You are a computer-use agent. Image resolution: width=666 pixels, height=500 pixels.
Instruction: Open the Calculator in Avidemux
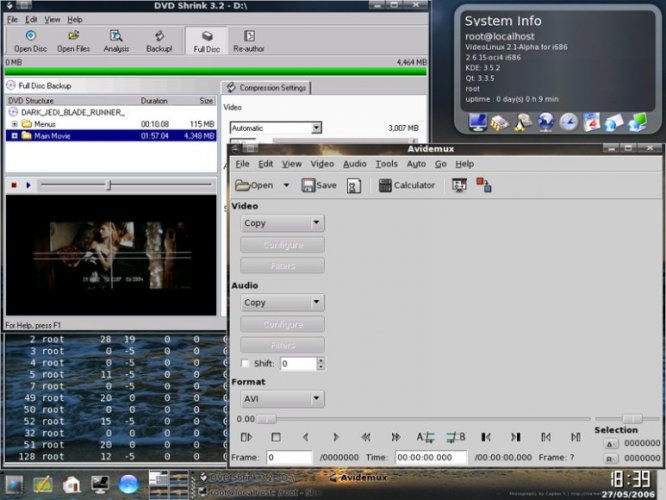[x=406, y=185]
